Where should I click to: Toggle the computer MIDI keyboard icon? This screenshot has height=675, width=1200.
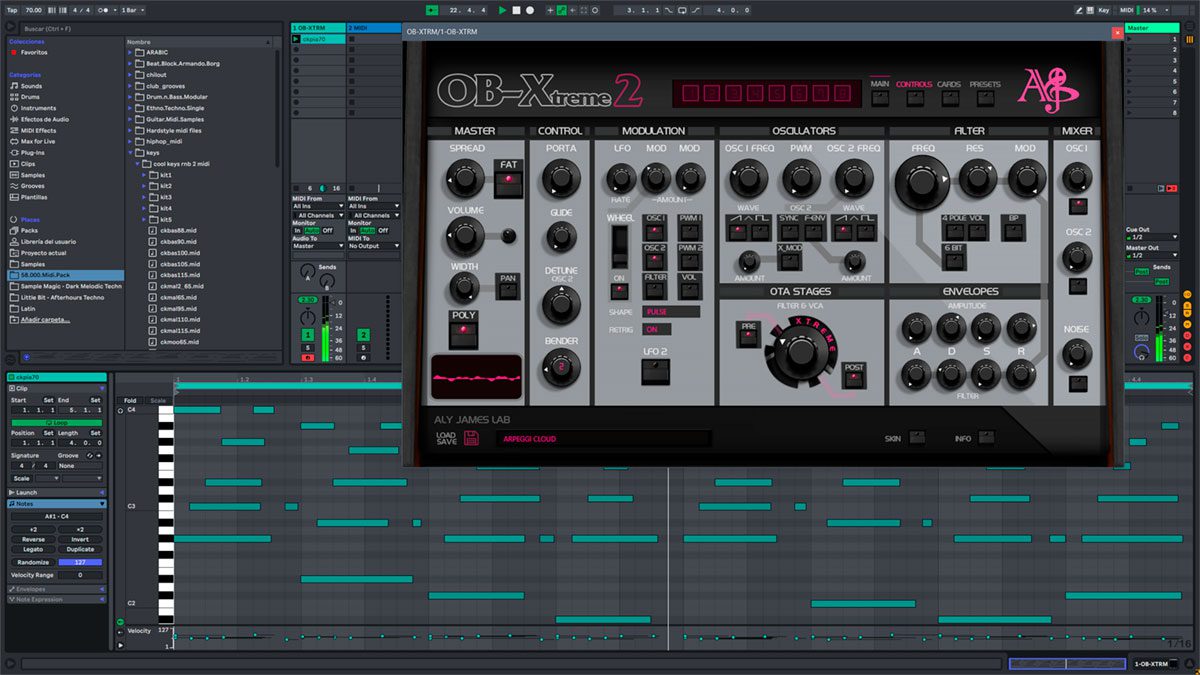click(1091, 10)
